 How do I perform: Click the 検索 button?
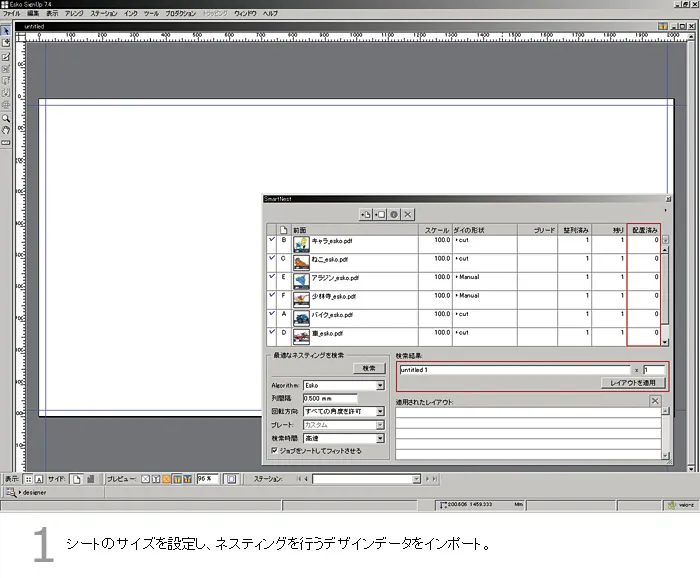coord(367,368)
